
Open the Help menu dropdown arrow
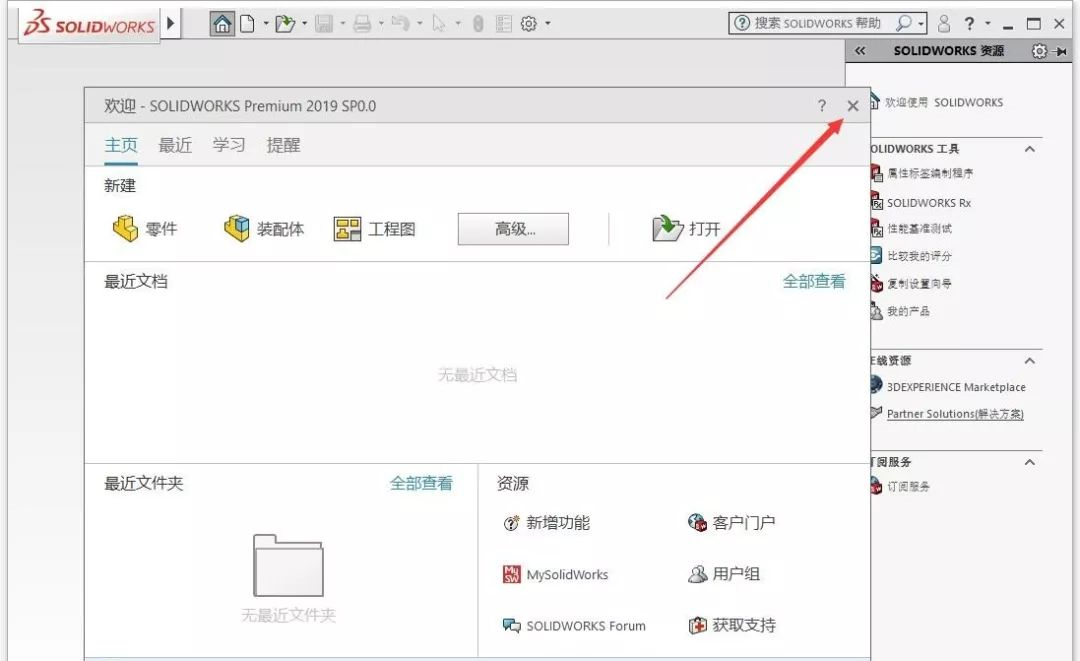tap(988, 24)
